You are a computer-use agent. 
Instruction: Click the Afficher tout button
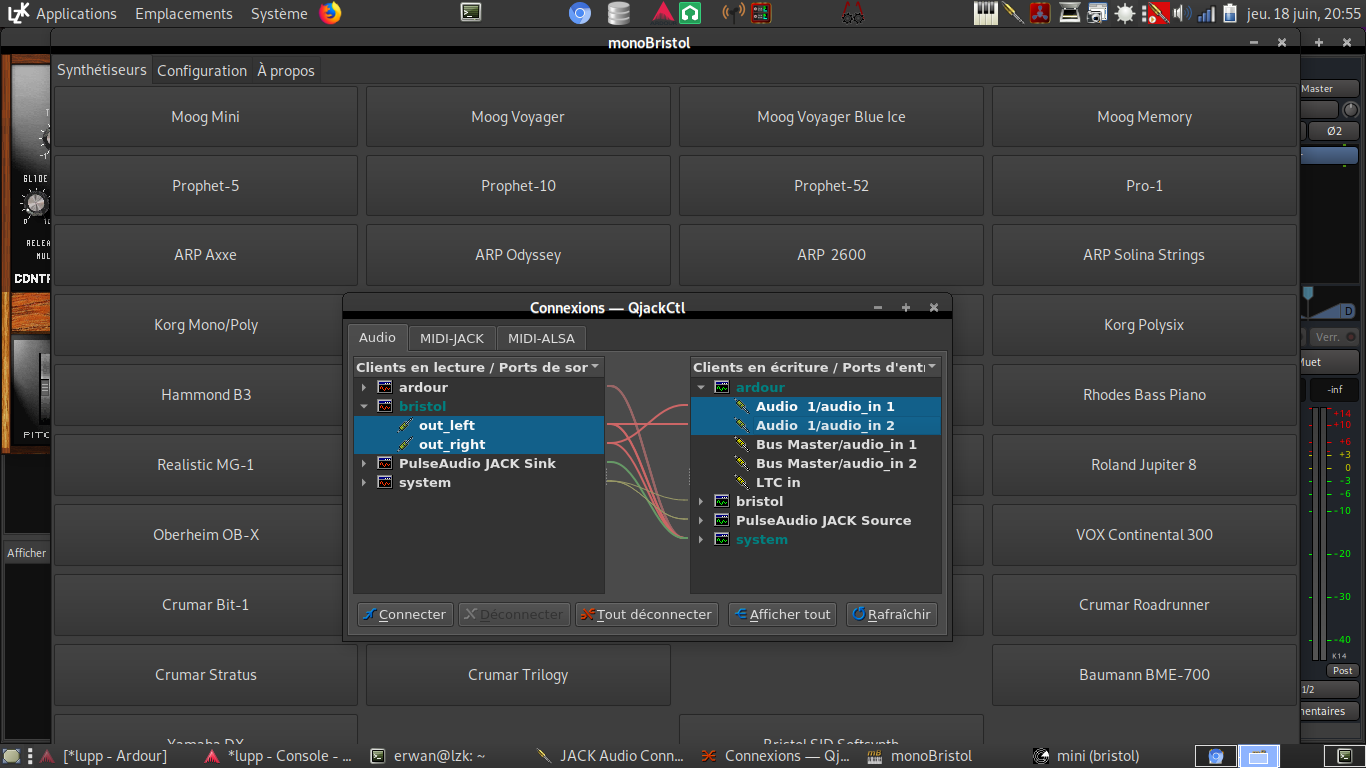[x=783, y=615]
